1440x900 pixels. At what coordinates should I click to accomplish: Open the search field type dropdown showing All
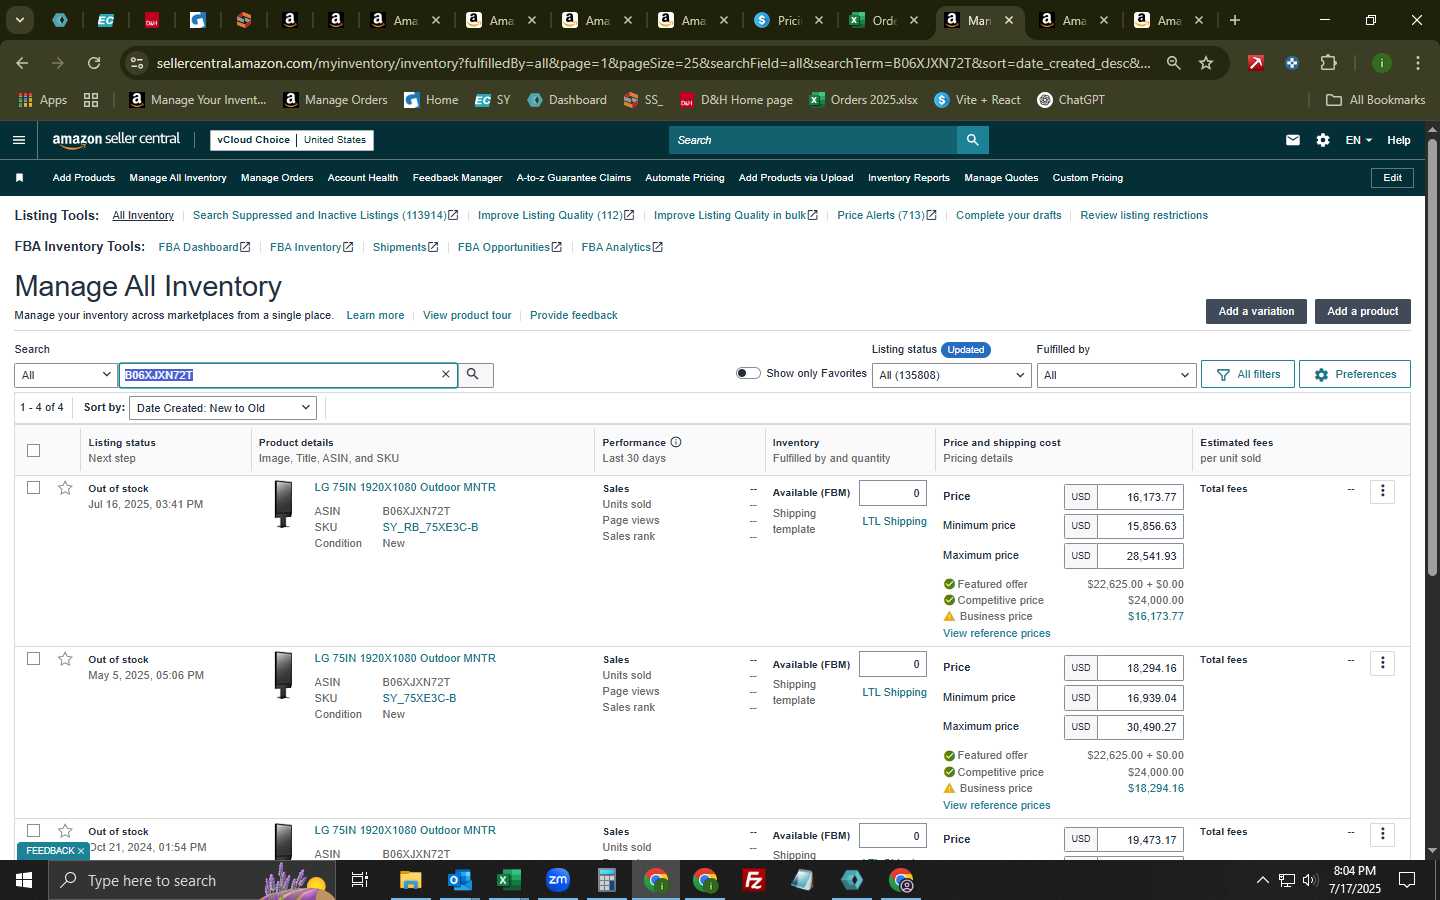click(66, 375)
